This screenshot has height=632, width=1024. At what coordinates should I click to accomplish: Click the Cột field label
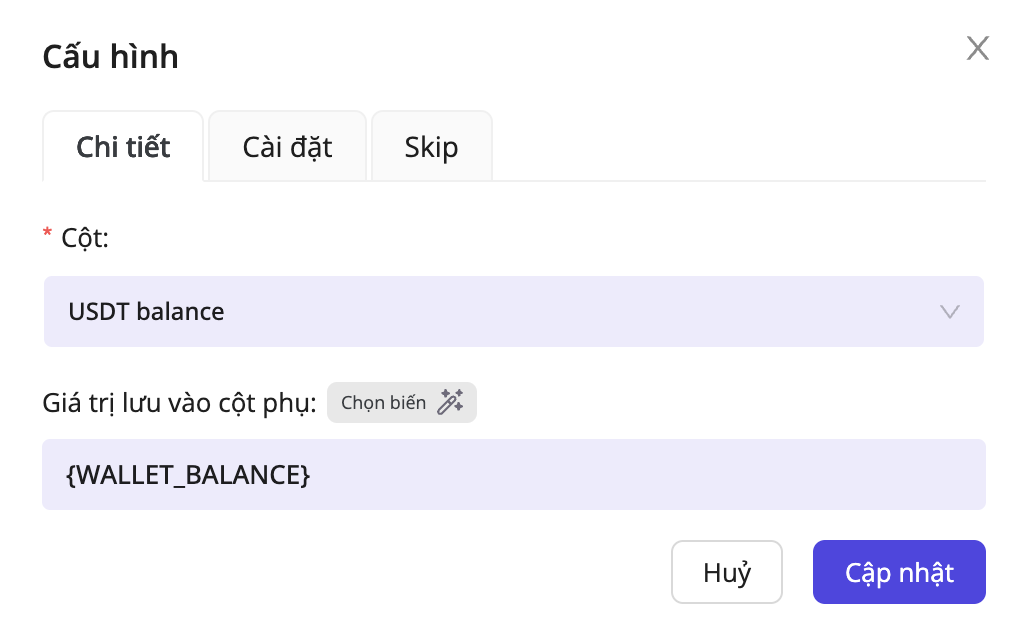coord(84,238)
